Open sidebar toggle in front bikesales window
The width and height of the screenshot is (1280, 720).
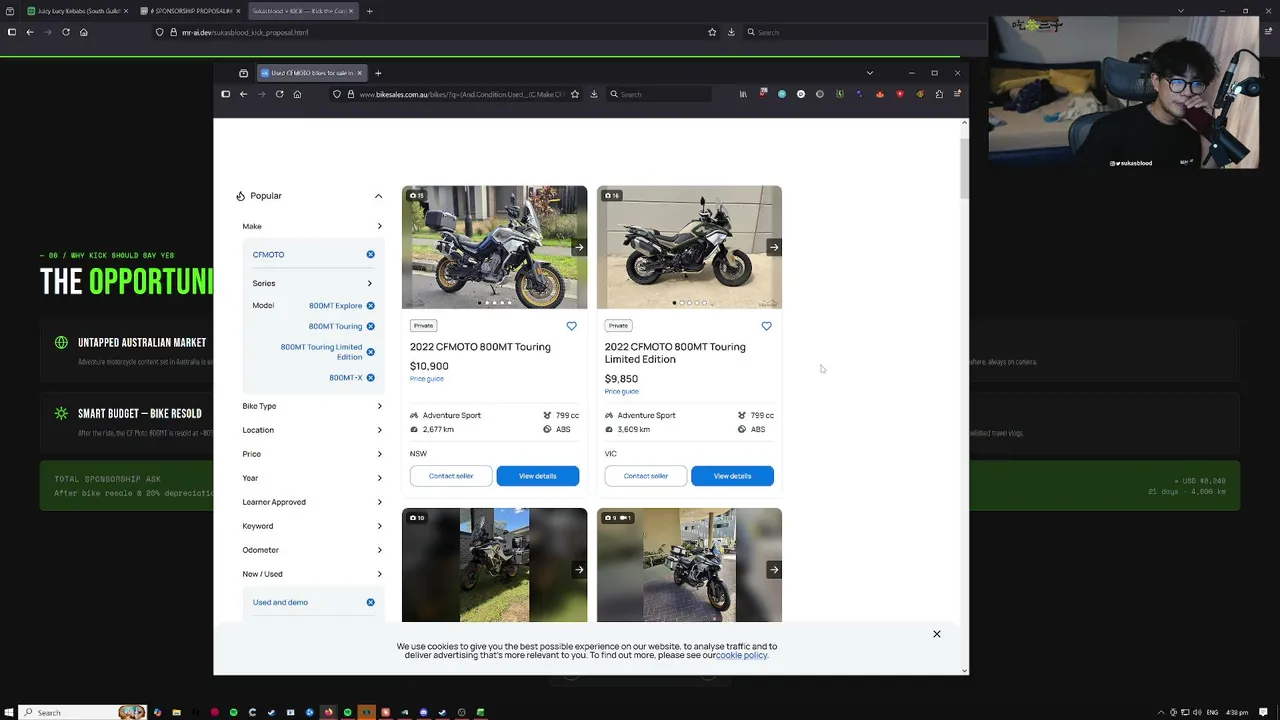[225, 94]
